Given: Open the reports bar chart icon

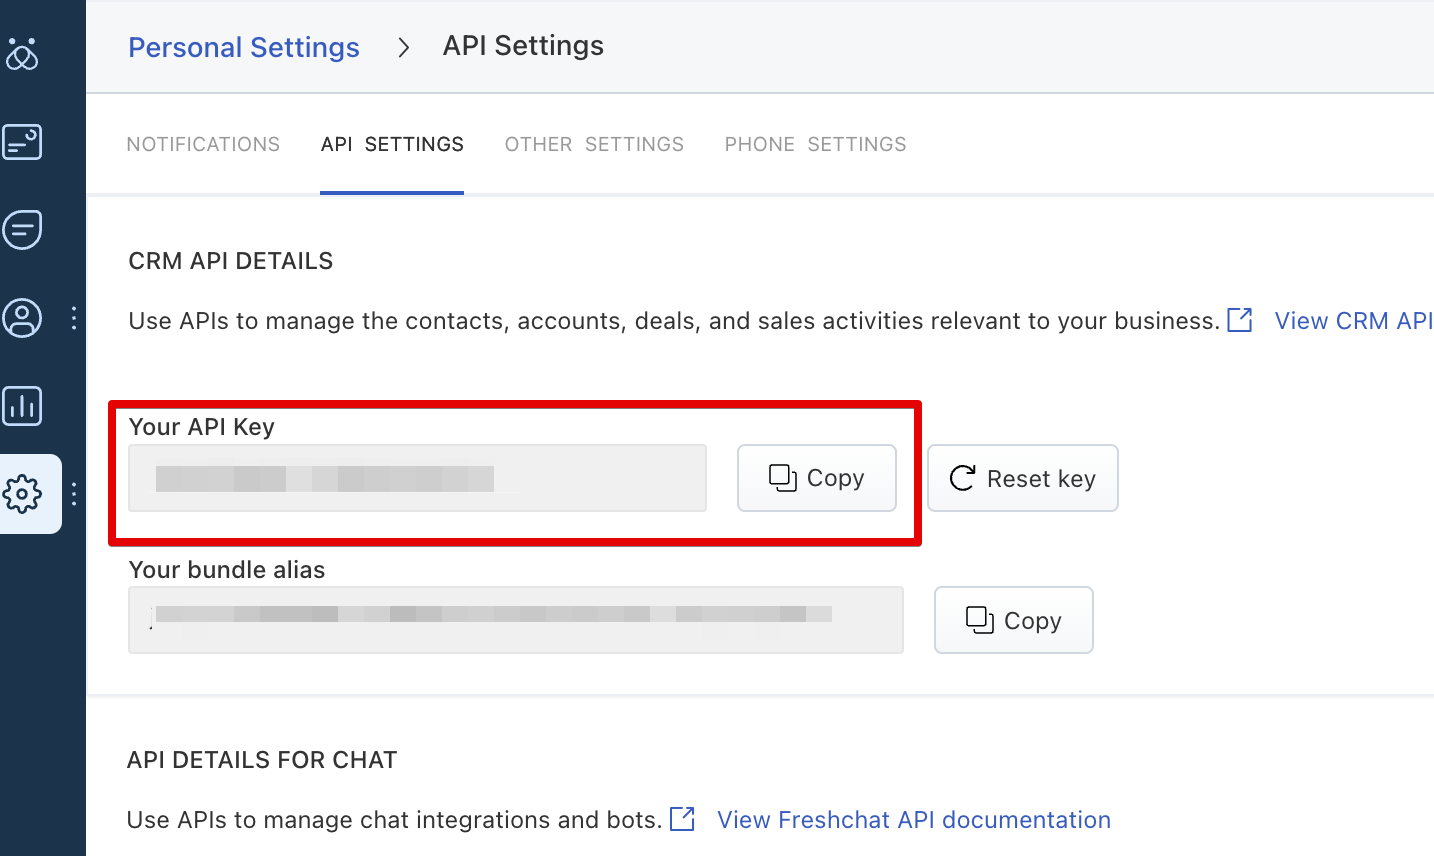Looking at the screenshot, I should pyautogui.click(x=22, y=406).
